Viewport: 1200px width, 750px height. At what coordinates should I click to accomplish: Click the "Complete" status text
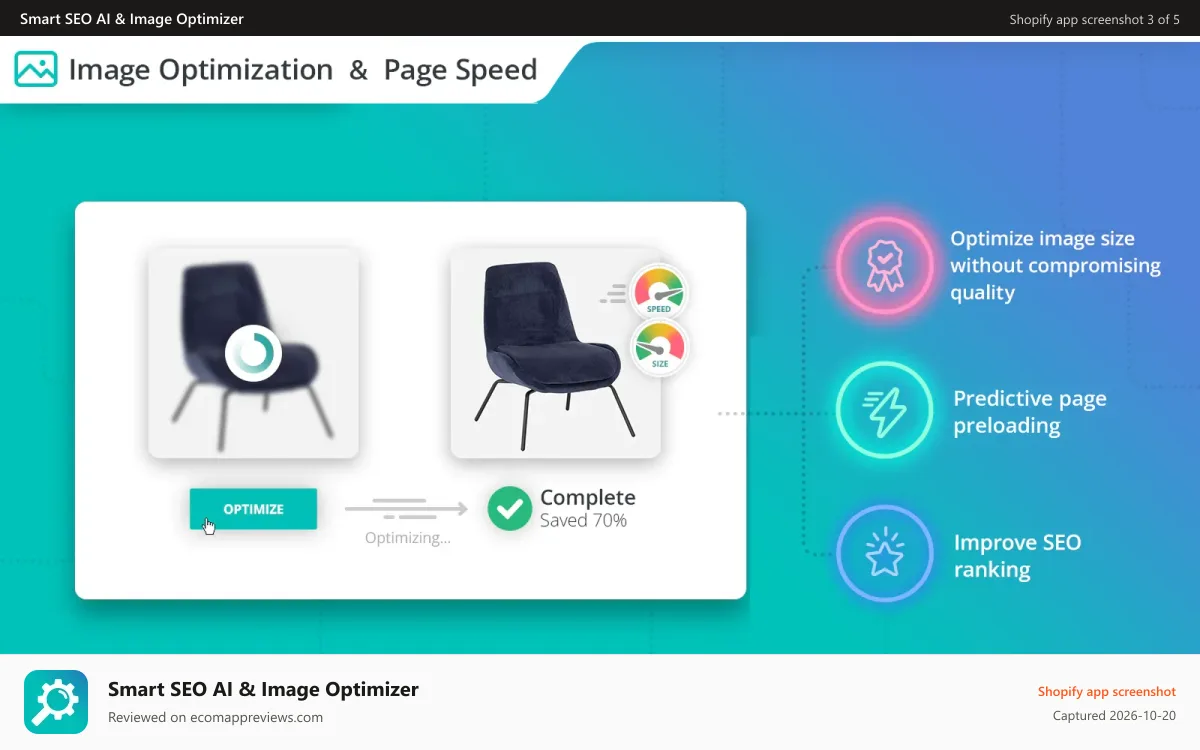[x=587, y=497]
